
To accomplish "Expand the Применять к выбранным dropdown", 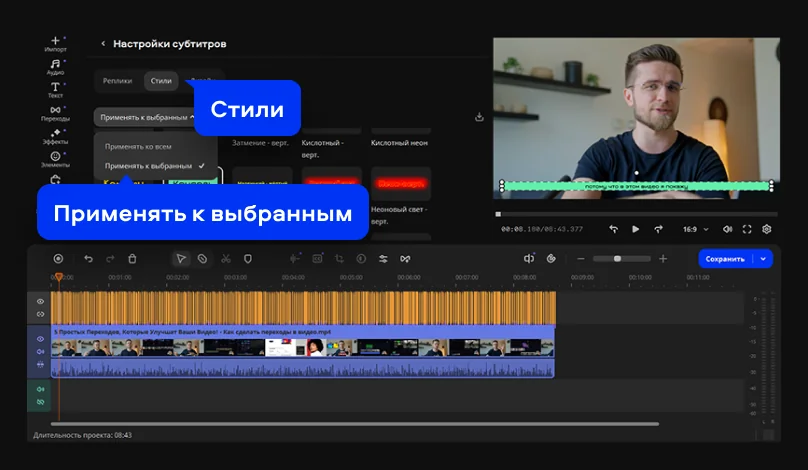I will (146, 117).
